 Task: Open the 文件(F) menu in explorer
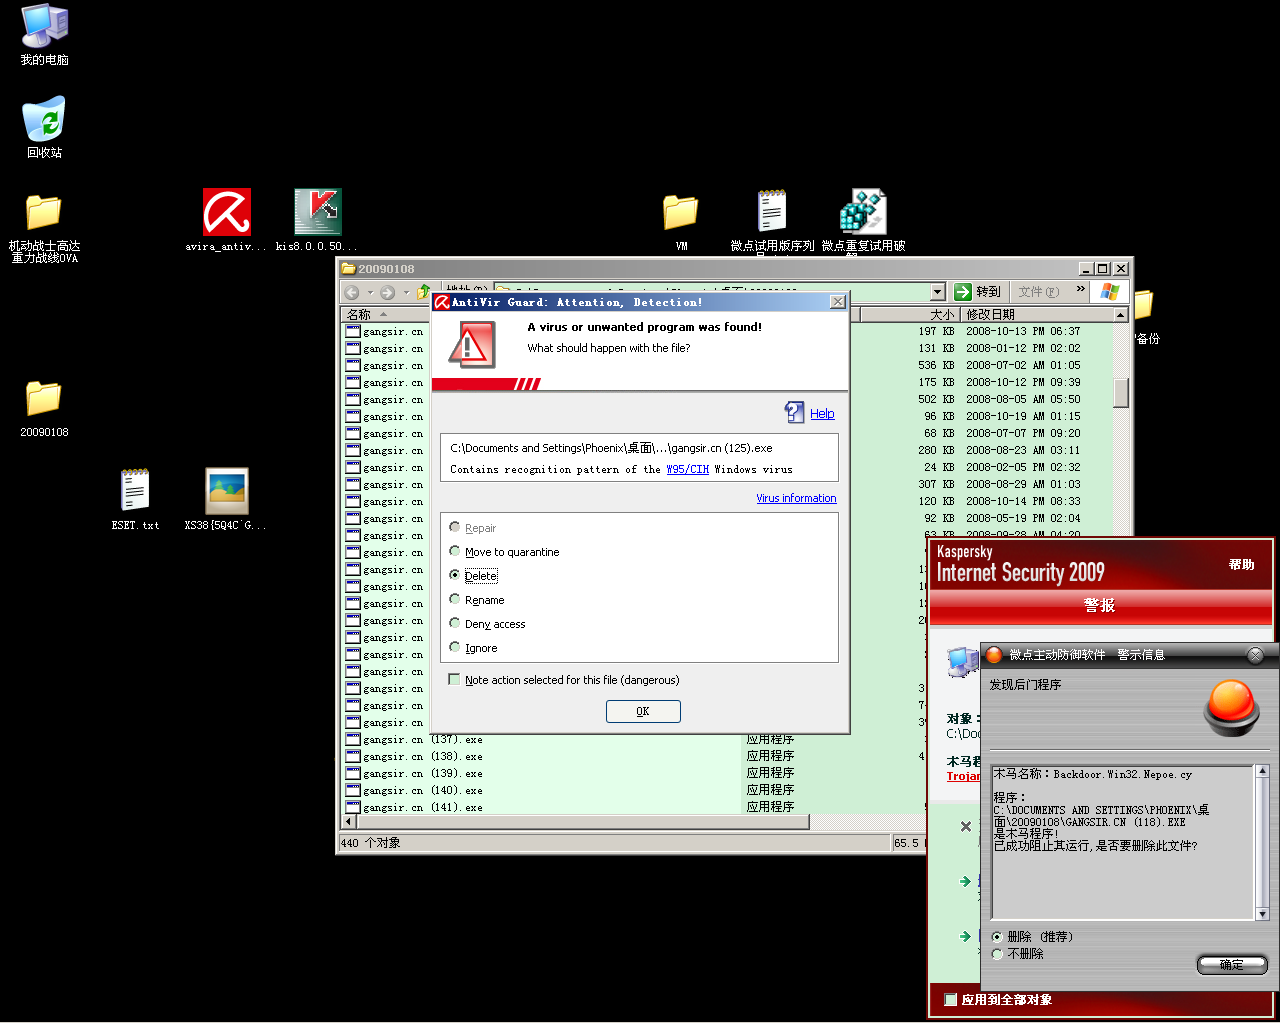1039,292
